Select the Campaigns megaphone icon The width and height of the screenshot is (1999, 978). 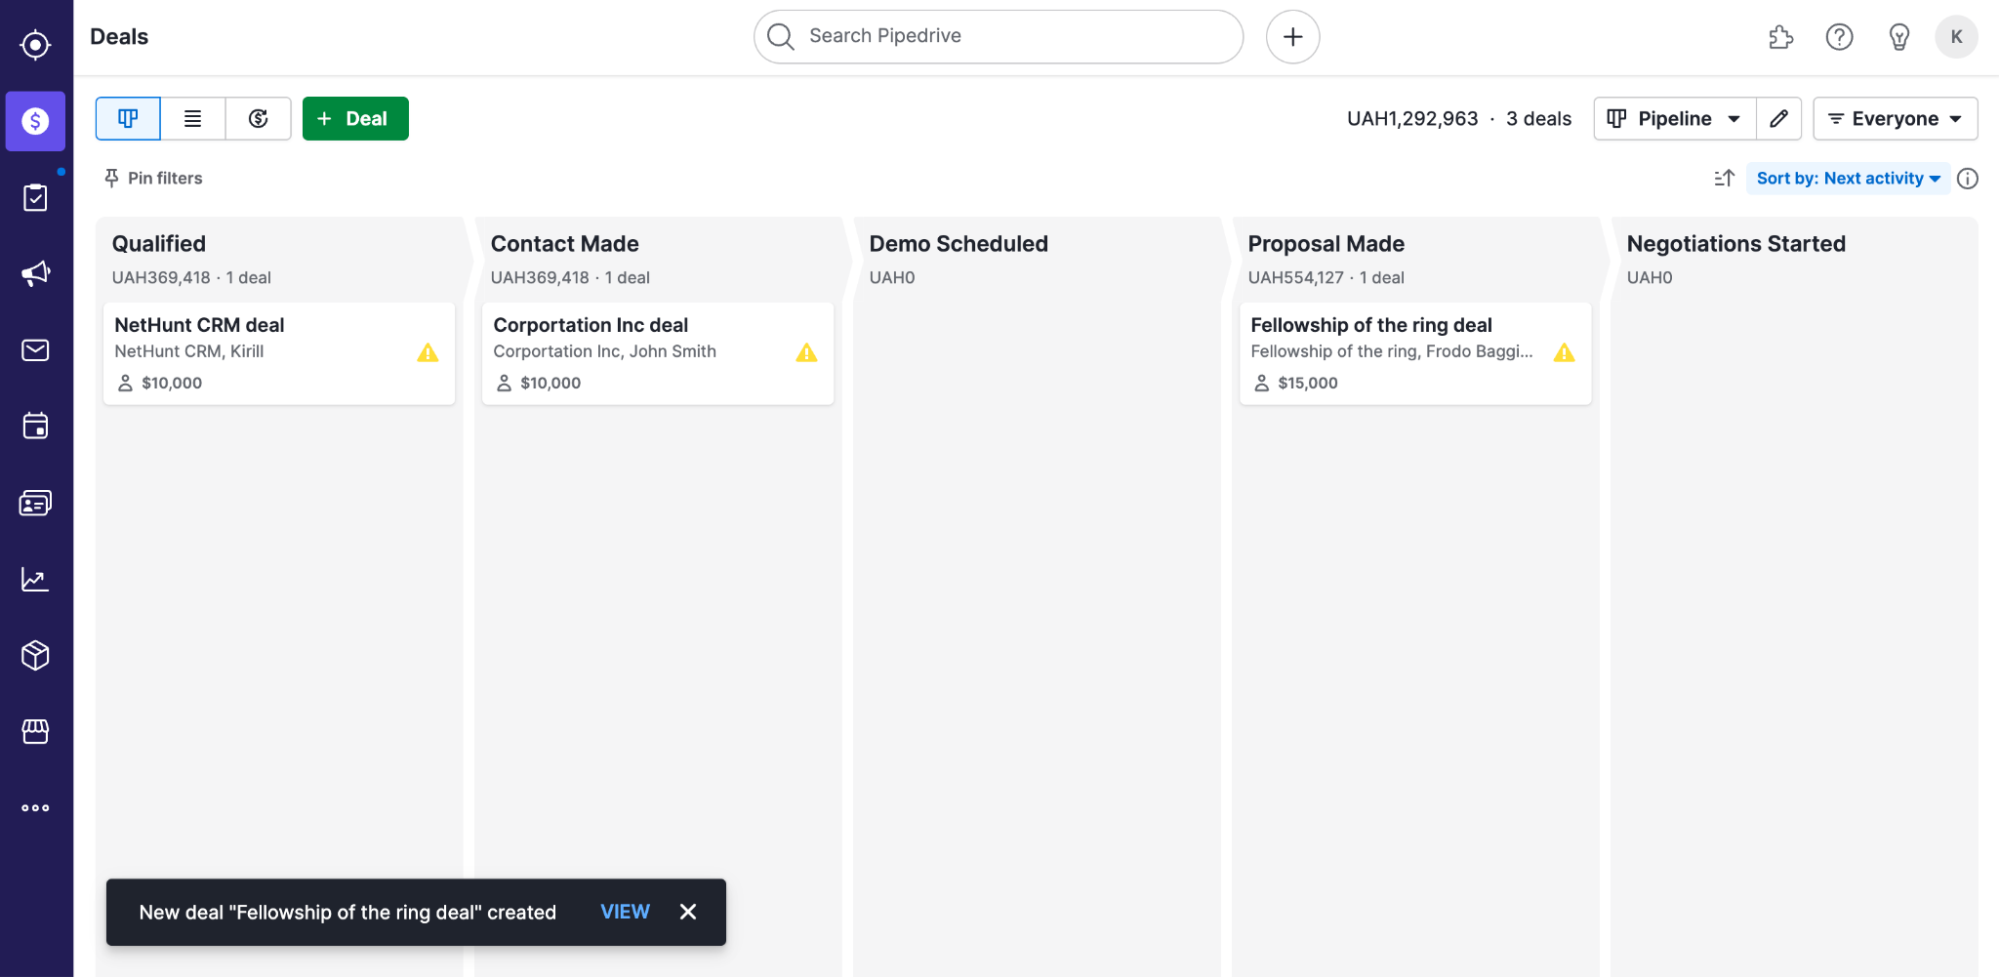pos(35,273)
